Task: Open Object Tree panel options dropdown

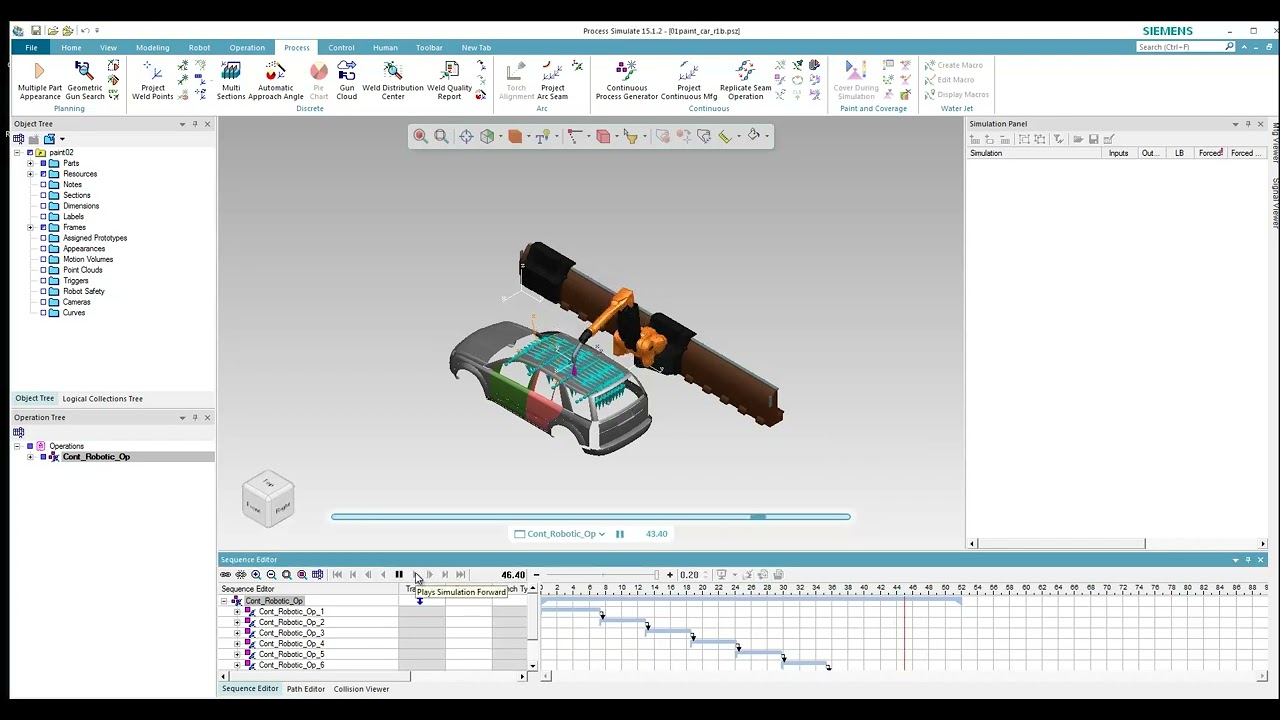Action: [x=182, y=124]
